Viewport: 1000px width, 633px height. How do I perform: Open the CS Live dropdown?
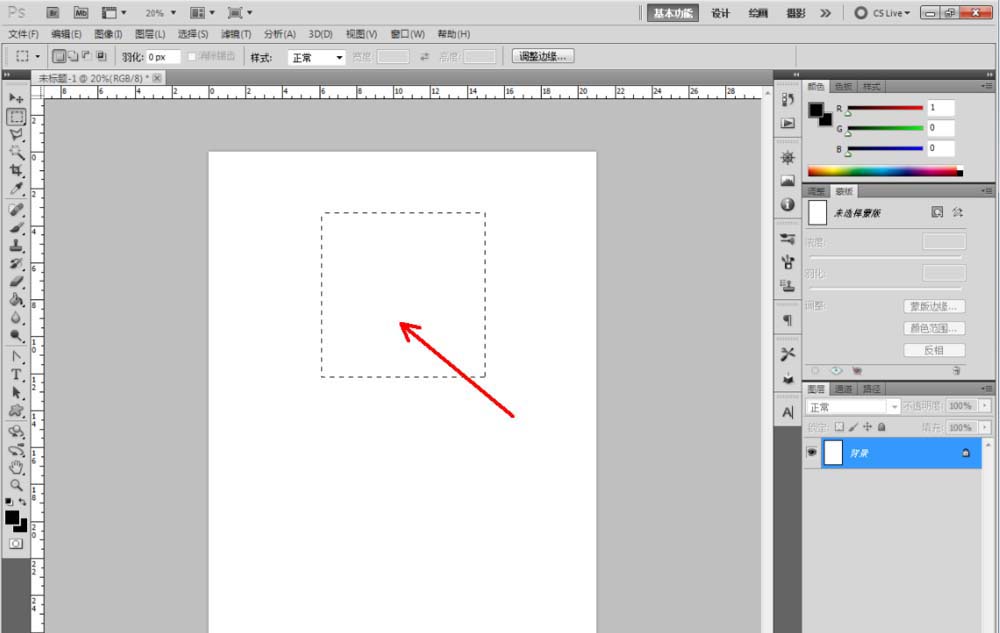click(x=883, y=13)
